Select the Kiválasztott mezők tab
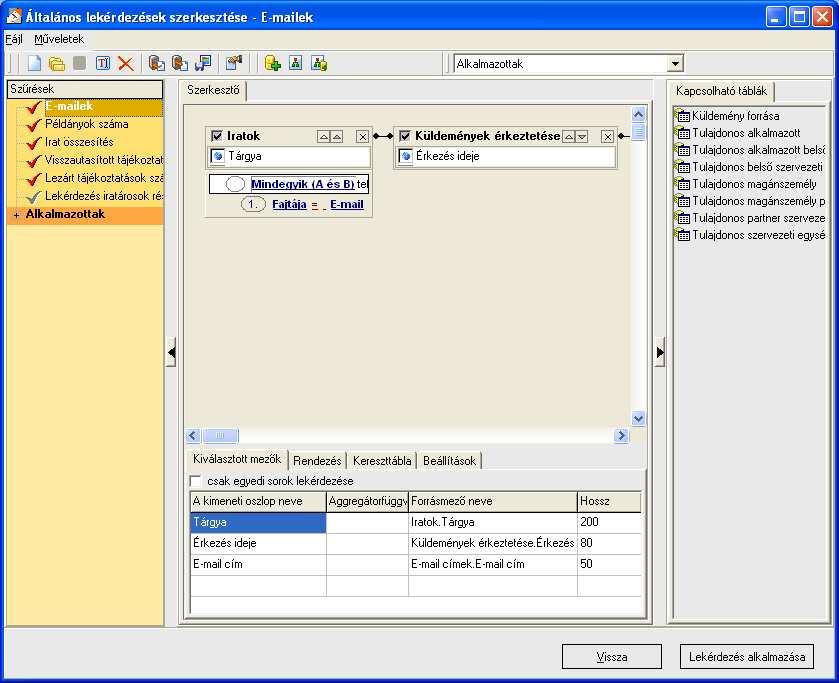This screenshot has width=839, height=683. (x=237, y=459)
